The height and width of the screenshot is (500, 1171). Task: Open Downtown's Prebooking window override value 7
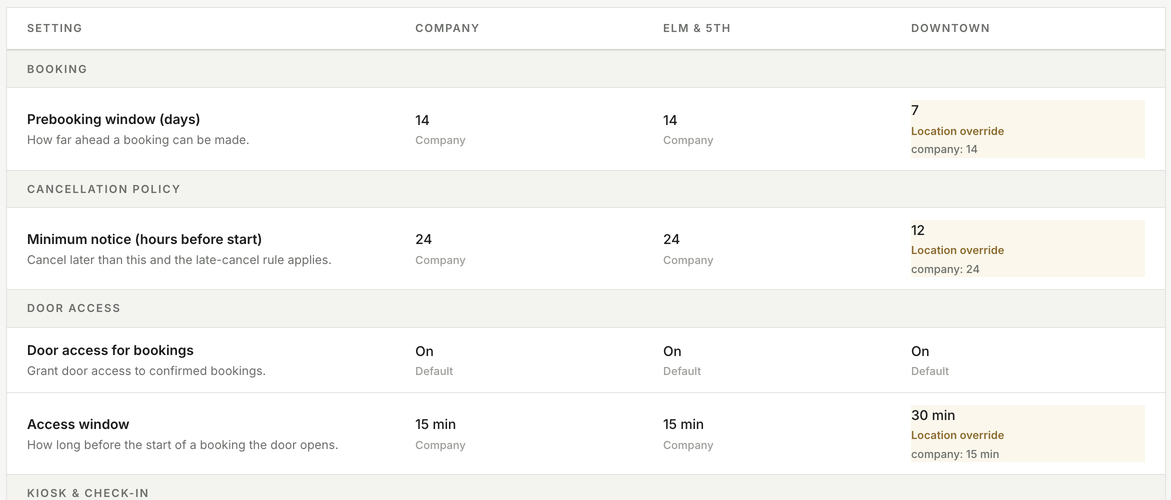pos(915,110)
